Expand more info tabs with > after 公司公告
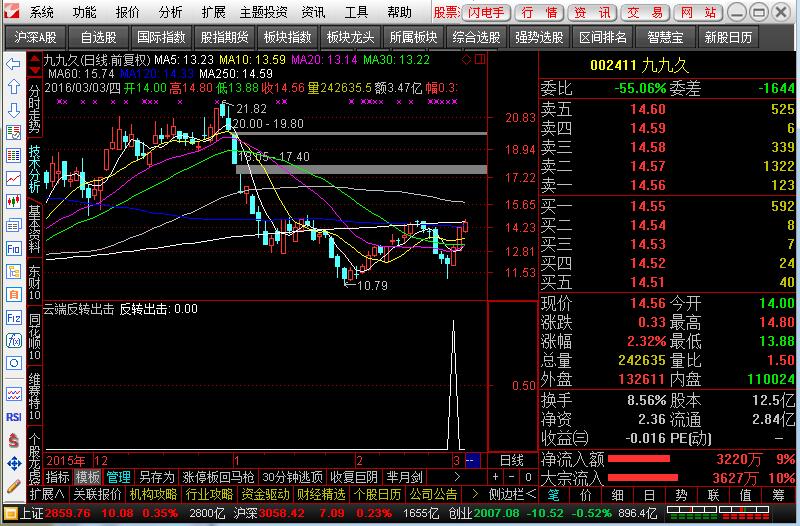The width and height of the screenshot is (800, 526). [474, 494]
